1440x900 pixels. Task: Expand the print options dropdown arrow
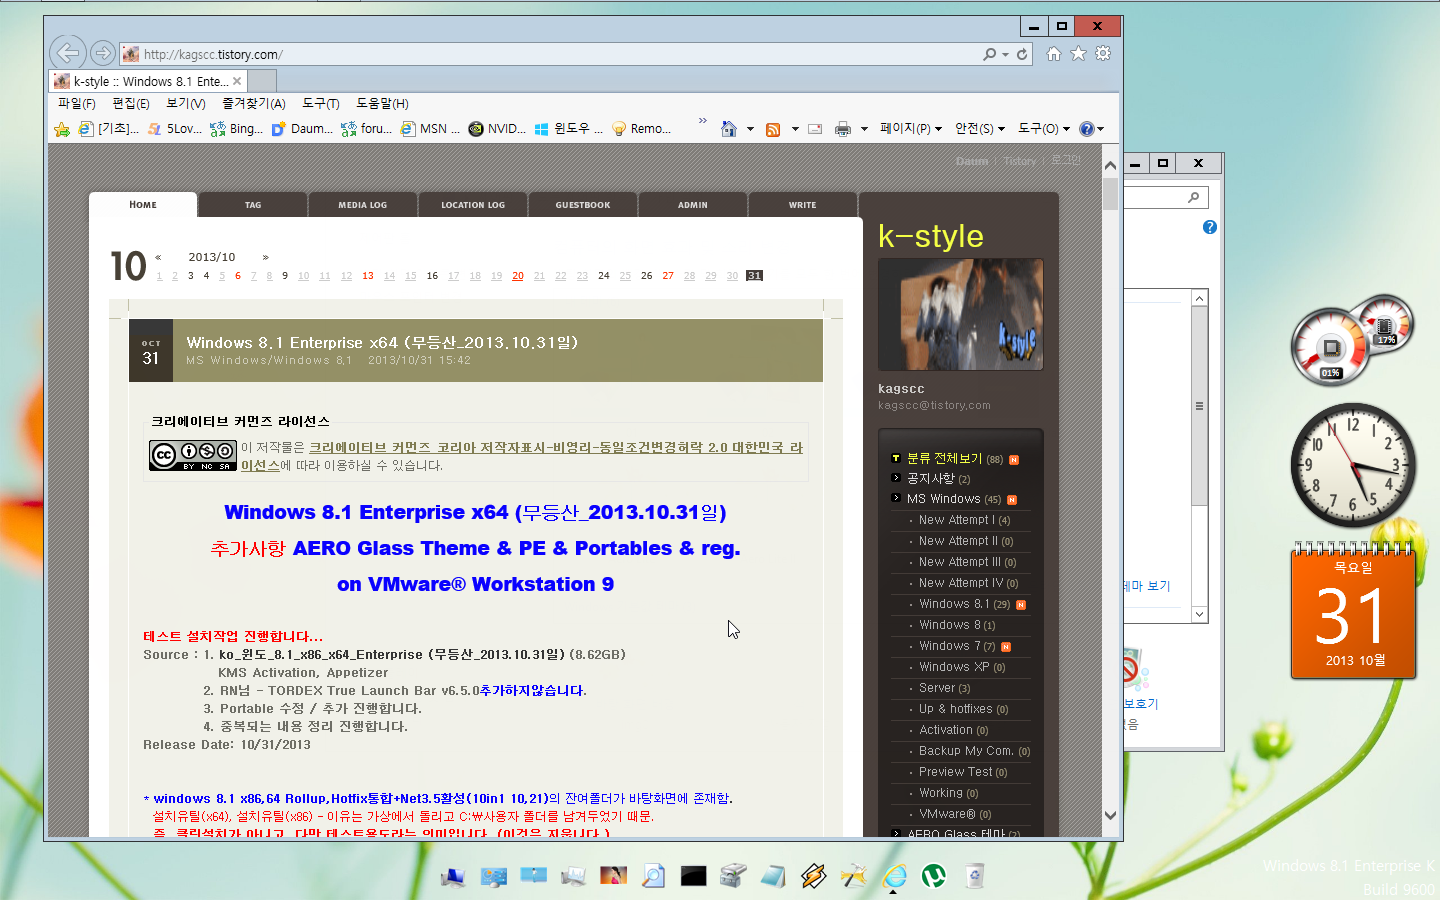(864, 129)
